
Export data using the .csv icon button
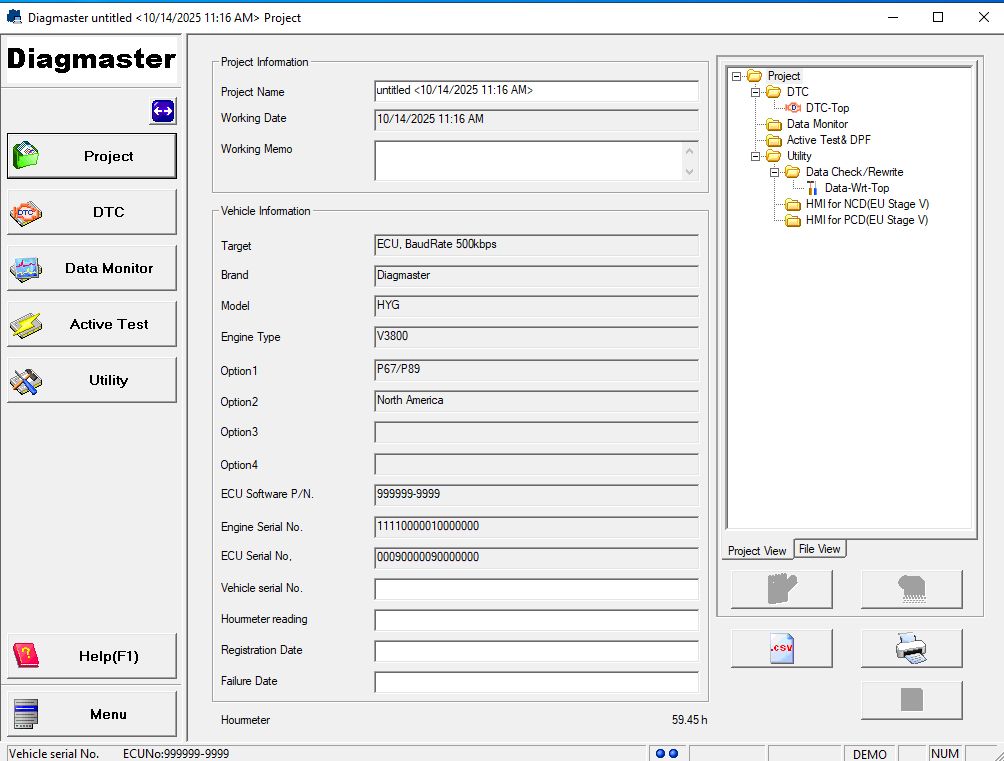point(781,648)
